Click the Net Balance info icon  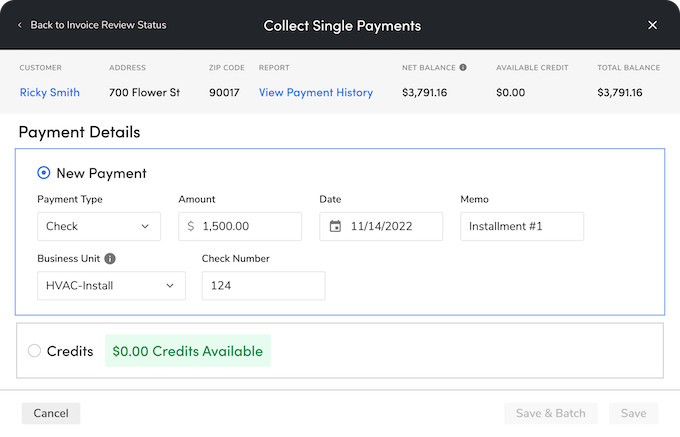463,68
